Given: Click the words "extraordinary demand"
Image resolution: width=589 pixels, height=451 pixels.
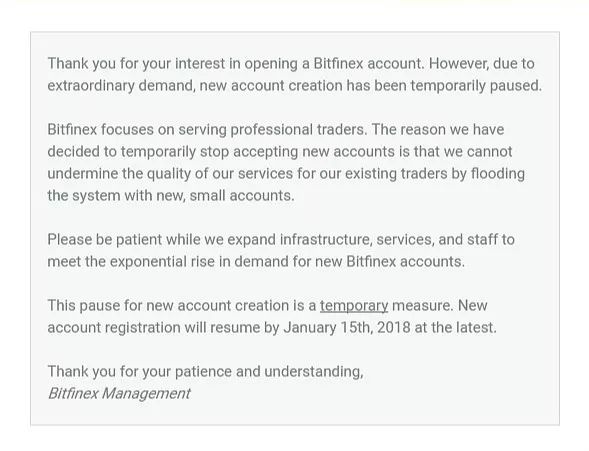Looking at the screenshot, I should click(121, 86).
